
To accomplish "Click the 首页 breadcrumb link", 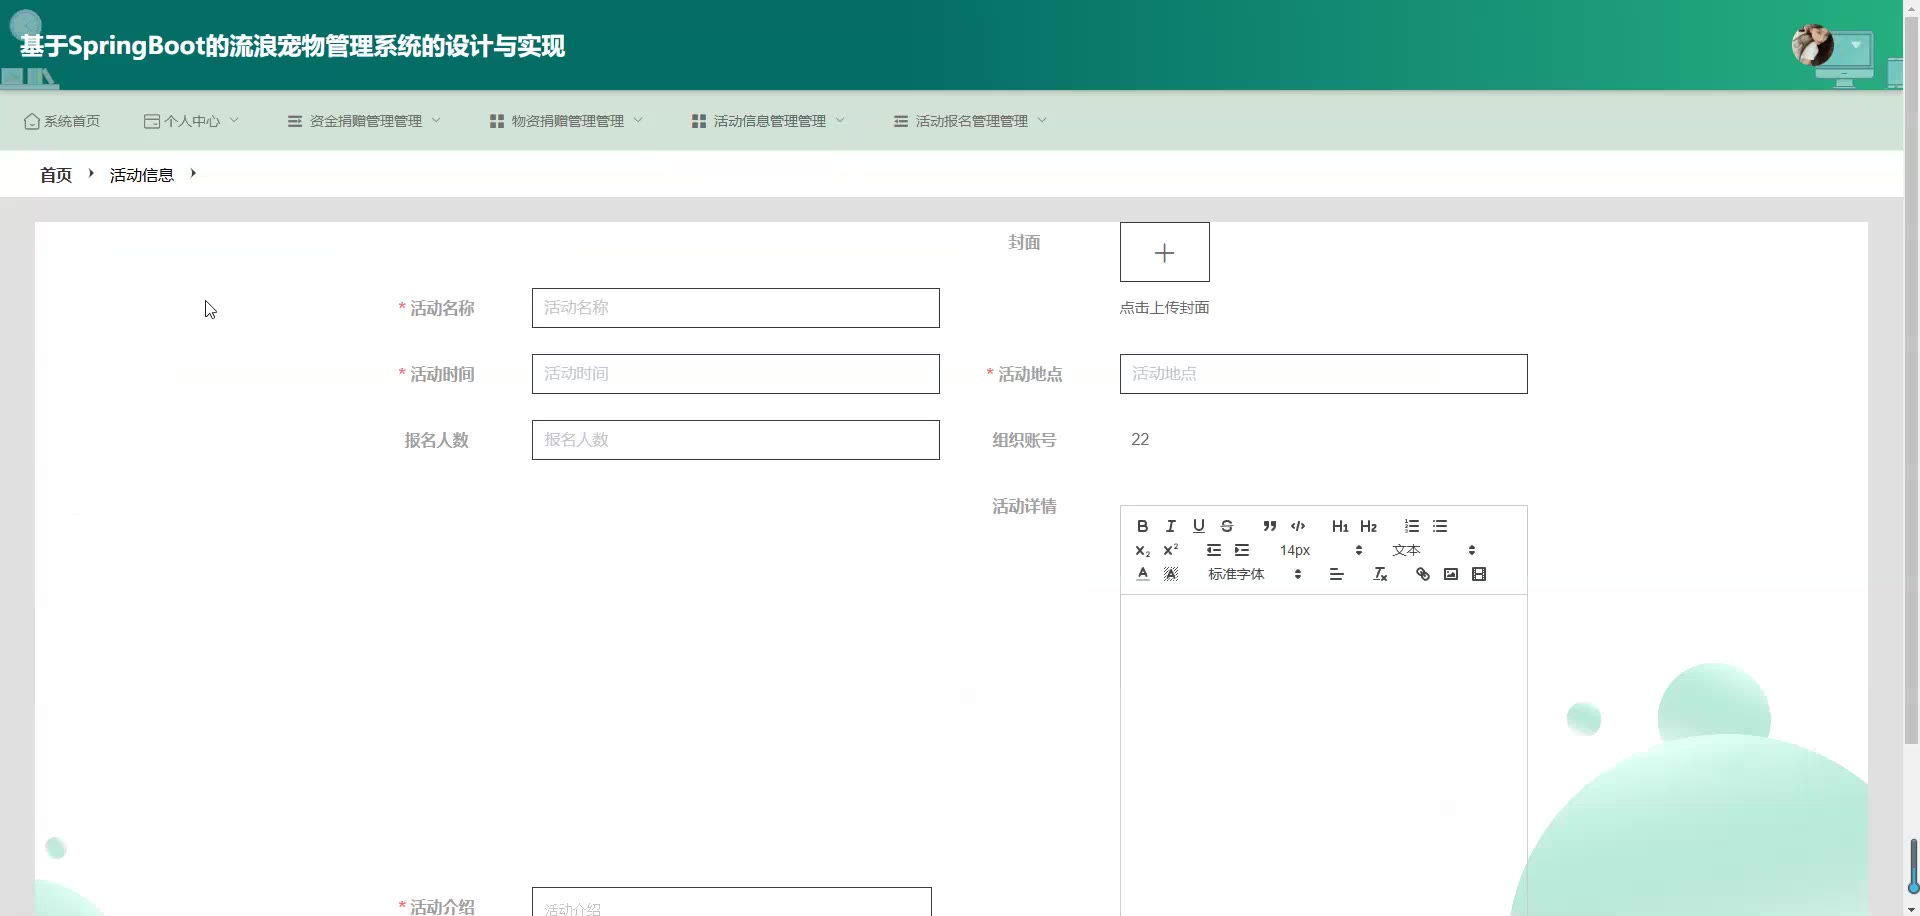I will [x=56, y=175].
